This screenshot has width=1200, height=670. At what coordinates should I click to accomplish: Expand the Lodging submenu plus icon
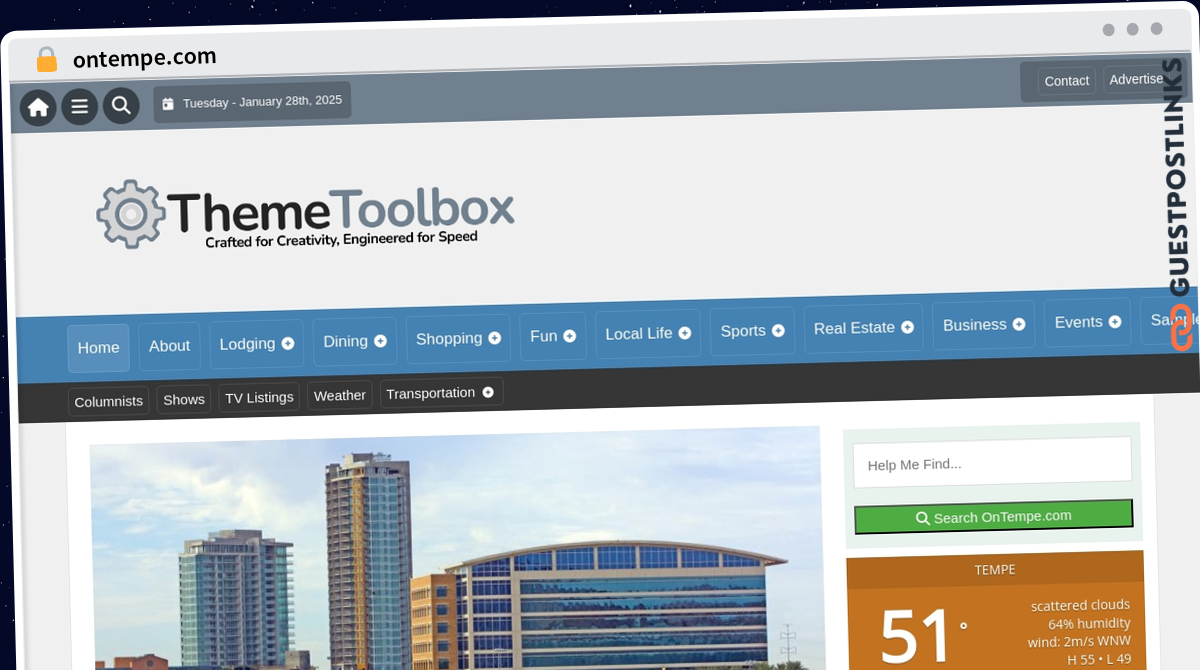click(288, 343)
